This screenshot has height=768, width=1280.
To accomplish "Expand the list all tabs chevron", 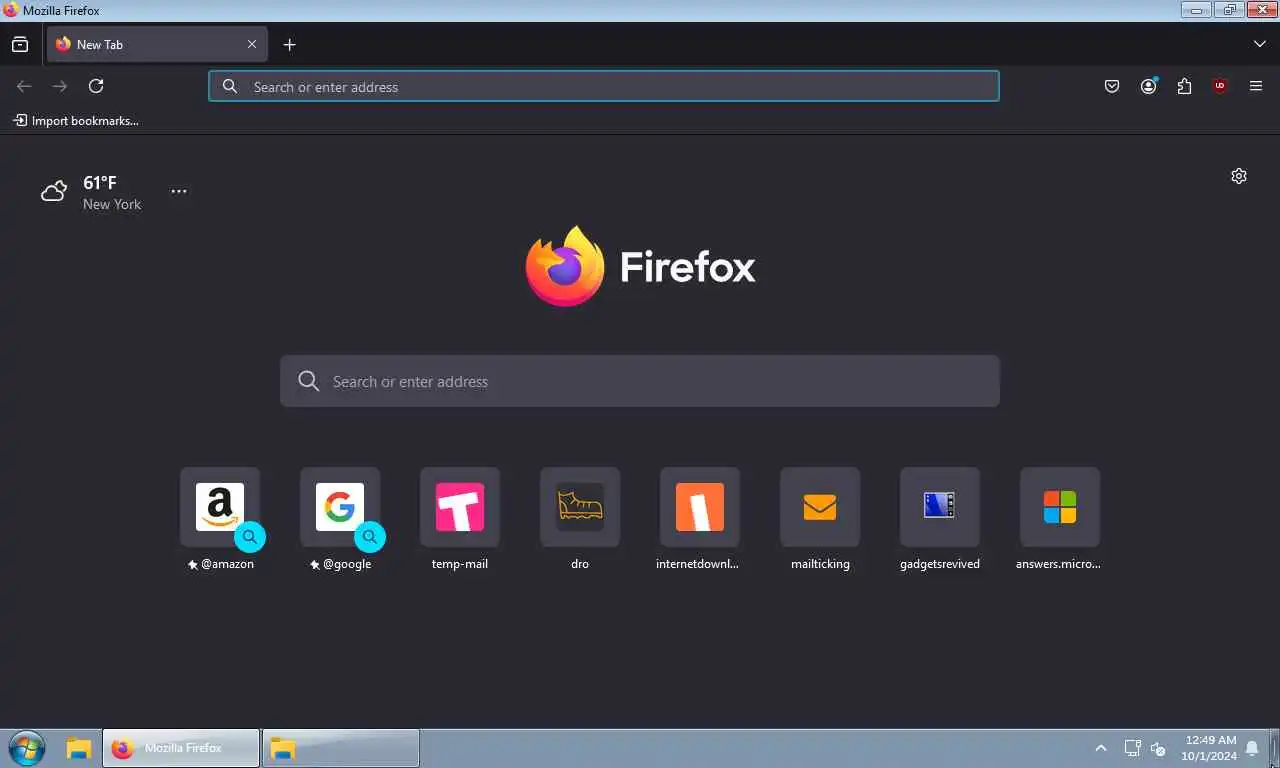I will (x=1259, y=44).
